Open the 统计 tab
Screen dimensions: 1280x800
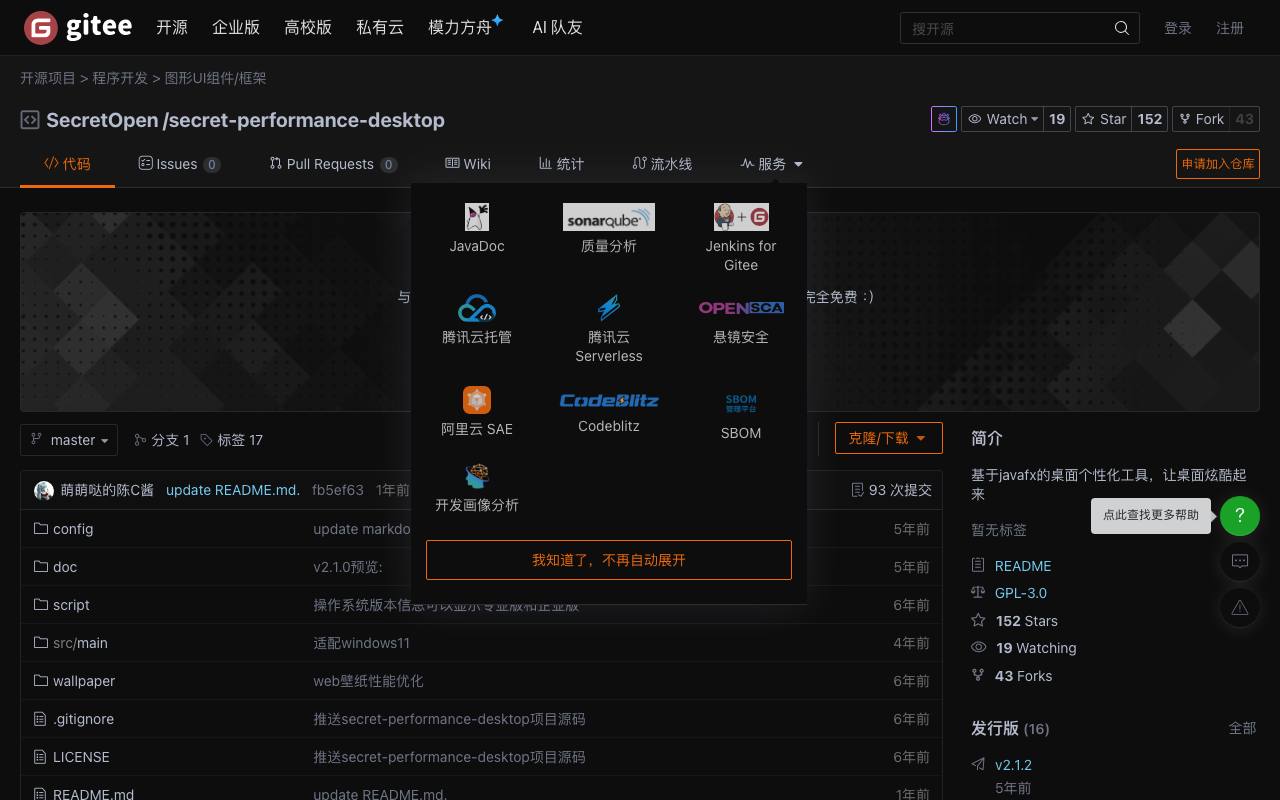pyautogui.click(x=561, y=164)
